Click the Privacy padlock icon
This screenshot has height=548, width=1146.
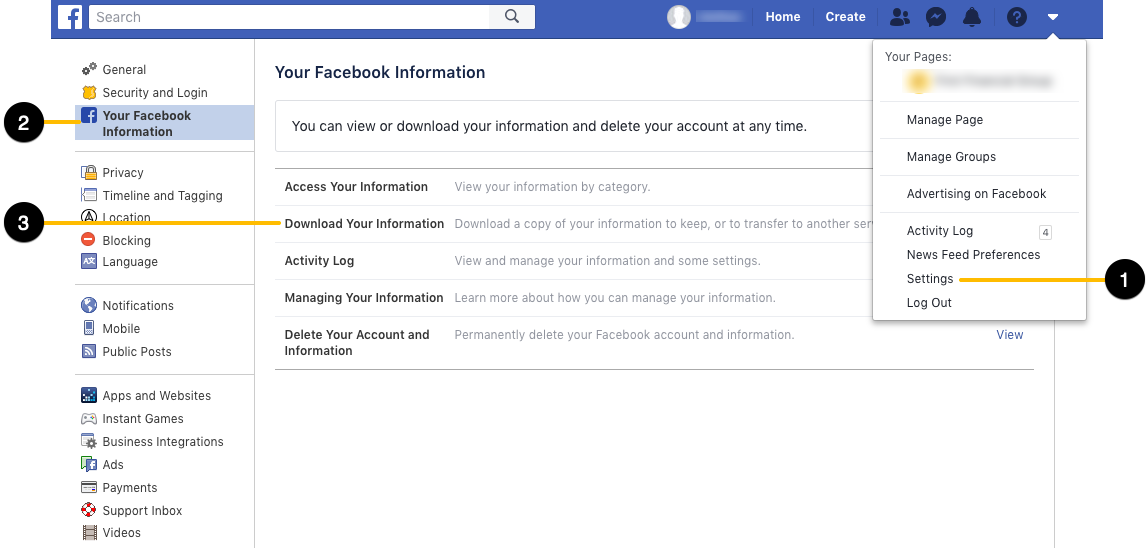[89, 172]
